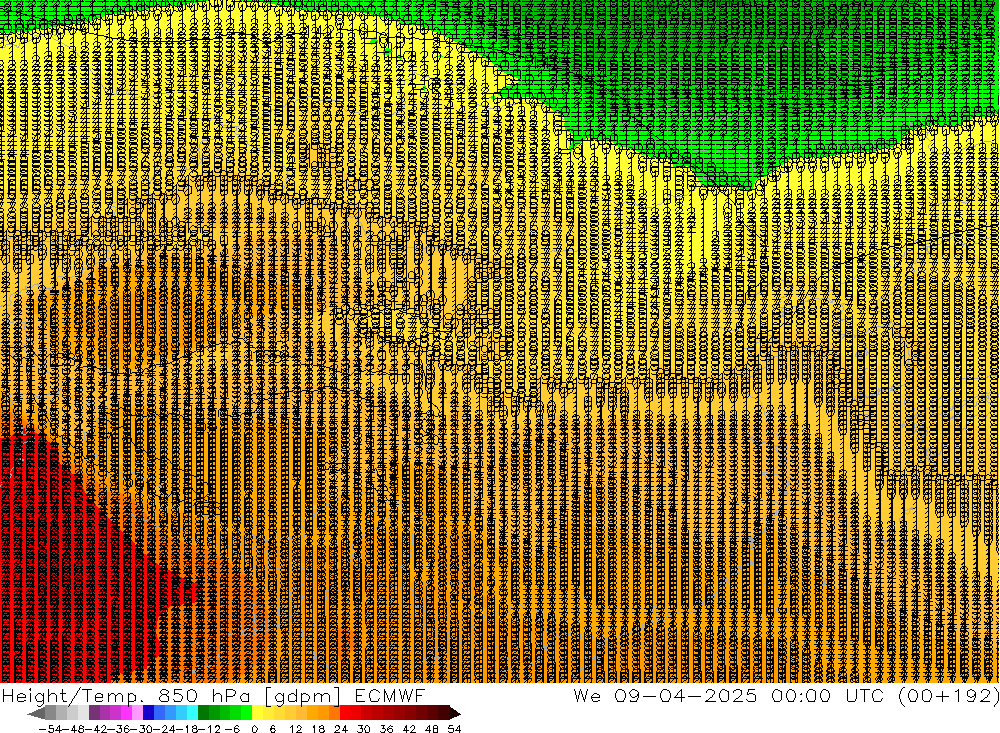This screenshot has width=1000, height=733.
Task: Click the dark right arrow of the color scale
Action: point(455,713)
